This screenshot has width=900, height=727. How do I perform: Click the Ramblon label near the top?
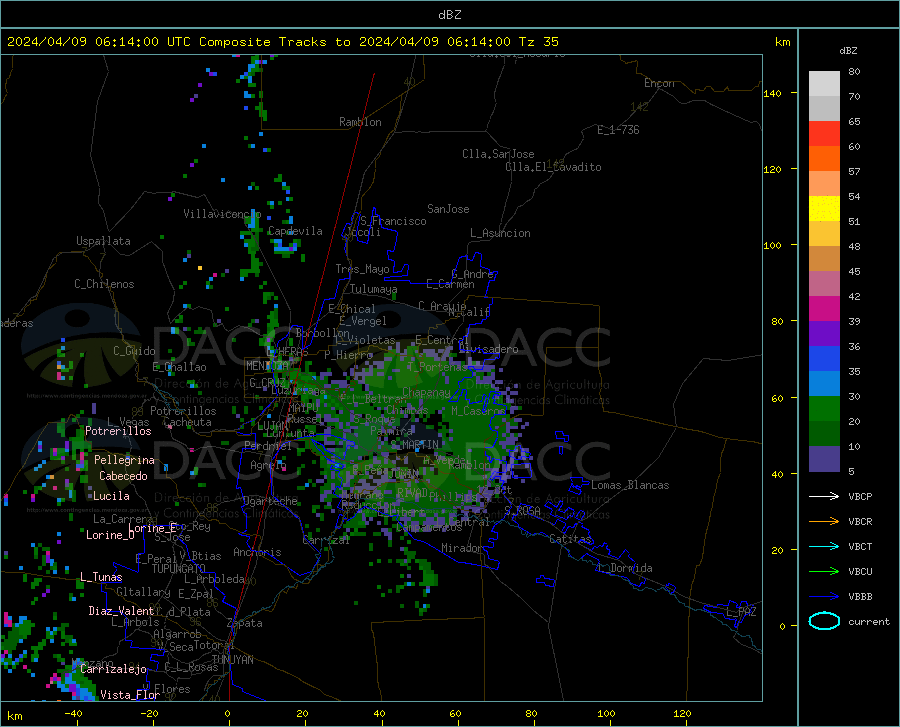point(360,122)
